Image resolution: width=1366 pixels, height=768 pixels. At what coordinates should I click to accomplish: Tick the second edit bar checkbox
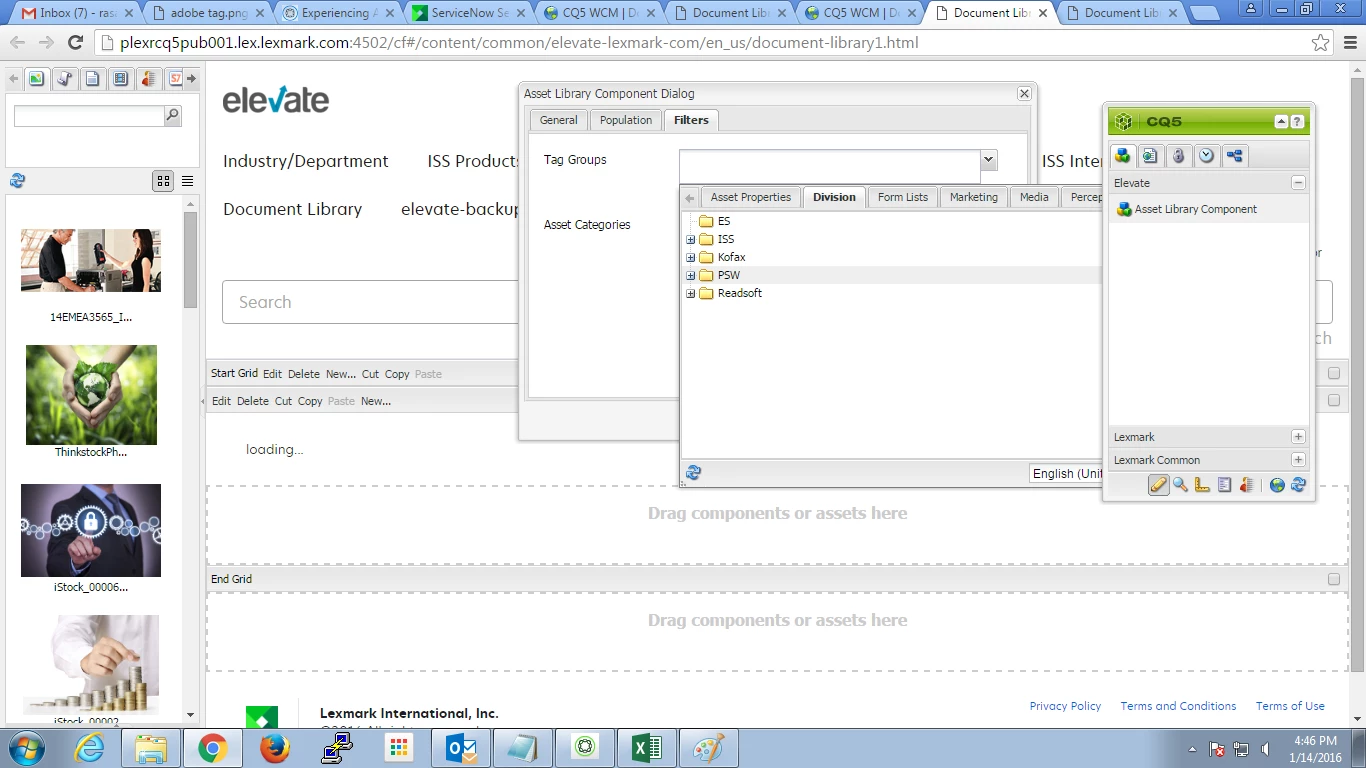(x=1334, y=400)
